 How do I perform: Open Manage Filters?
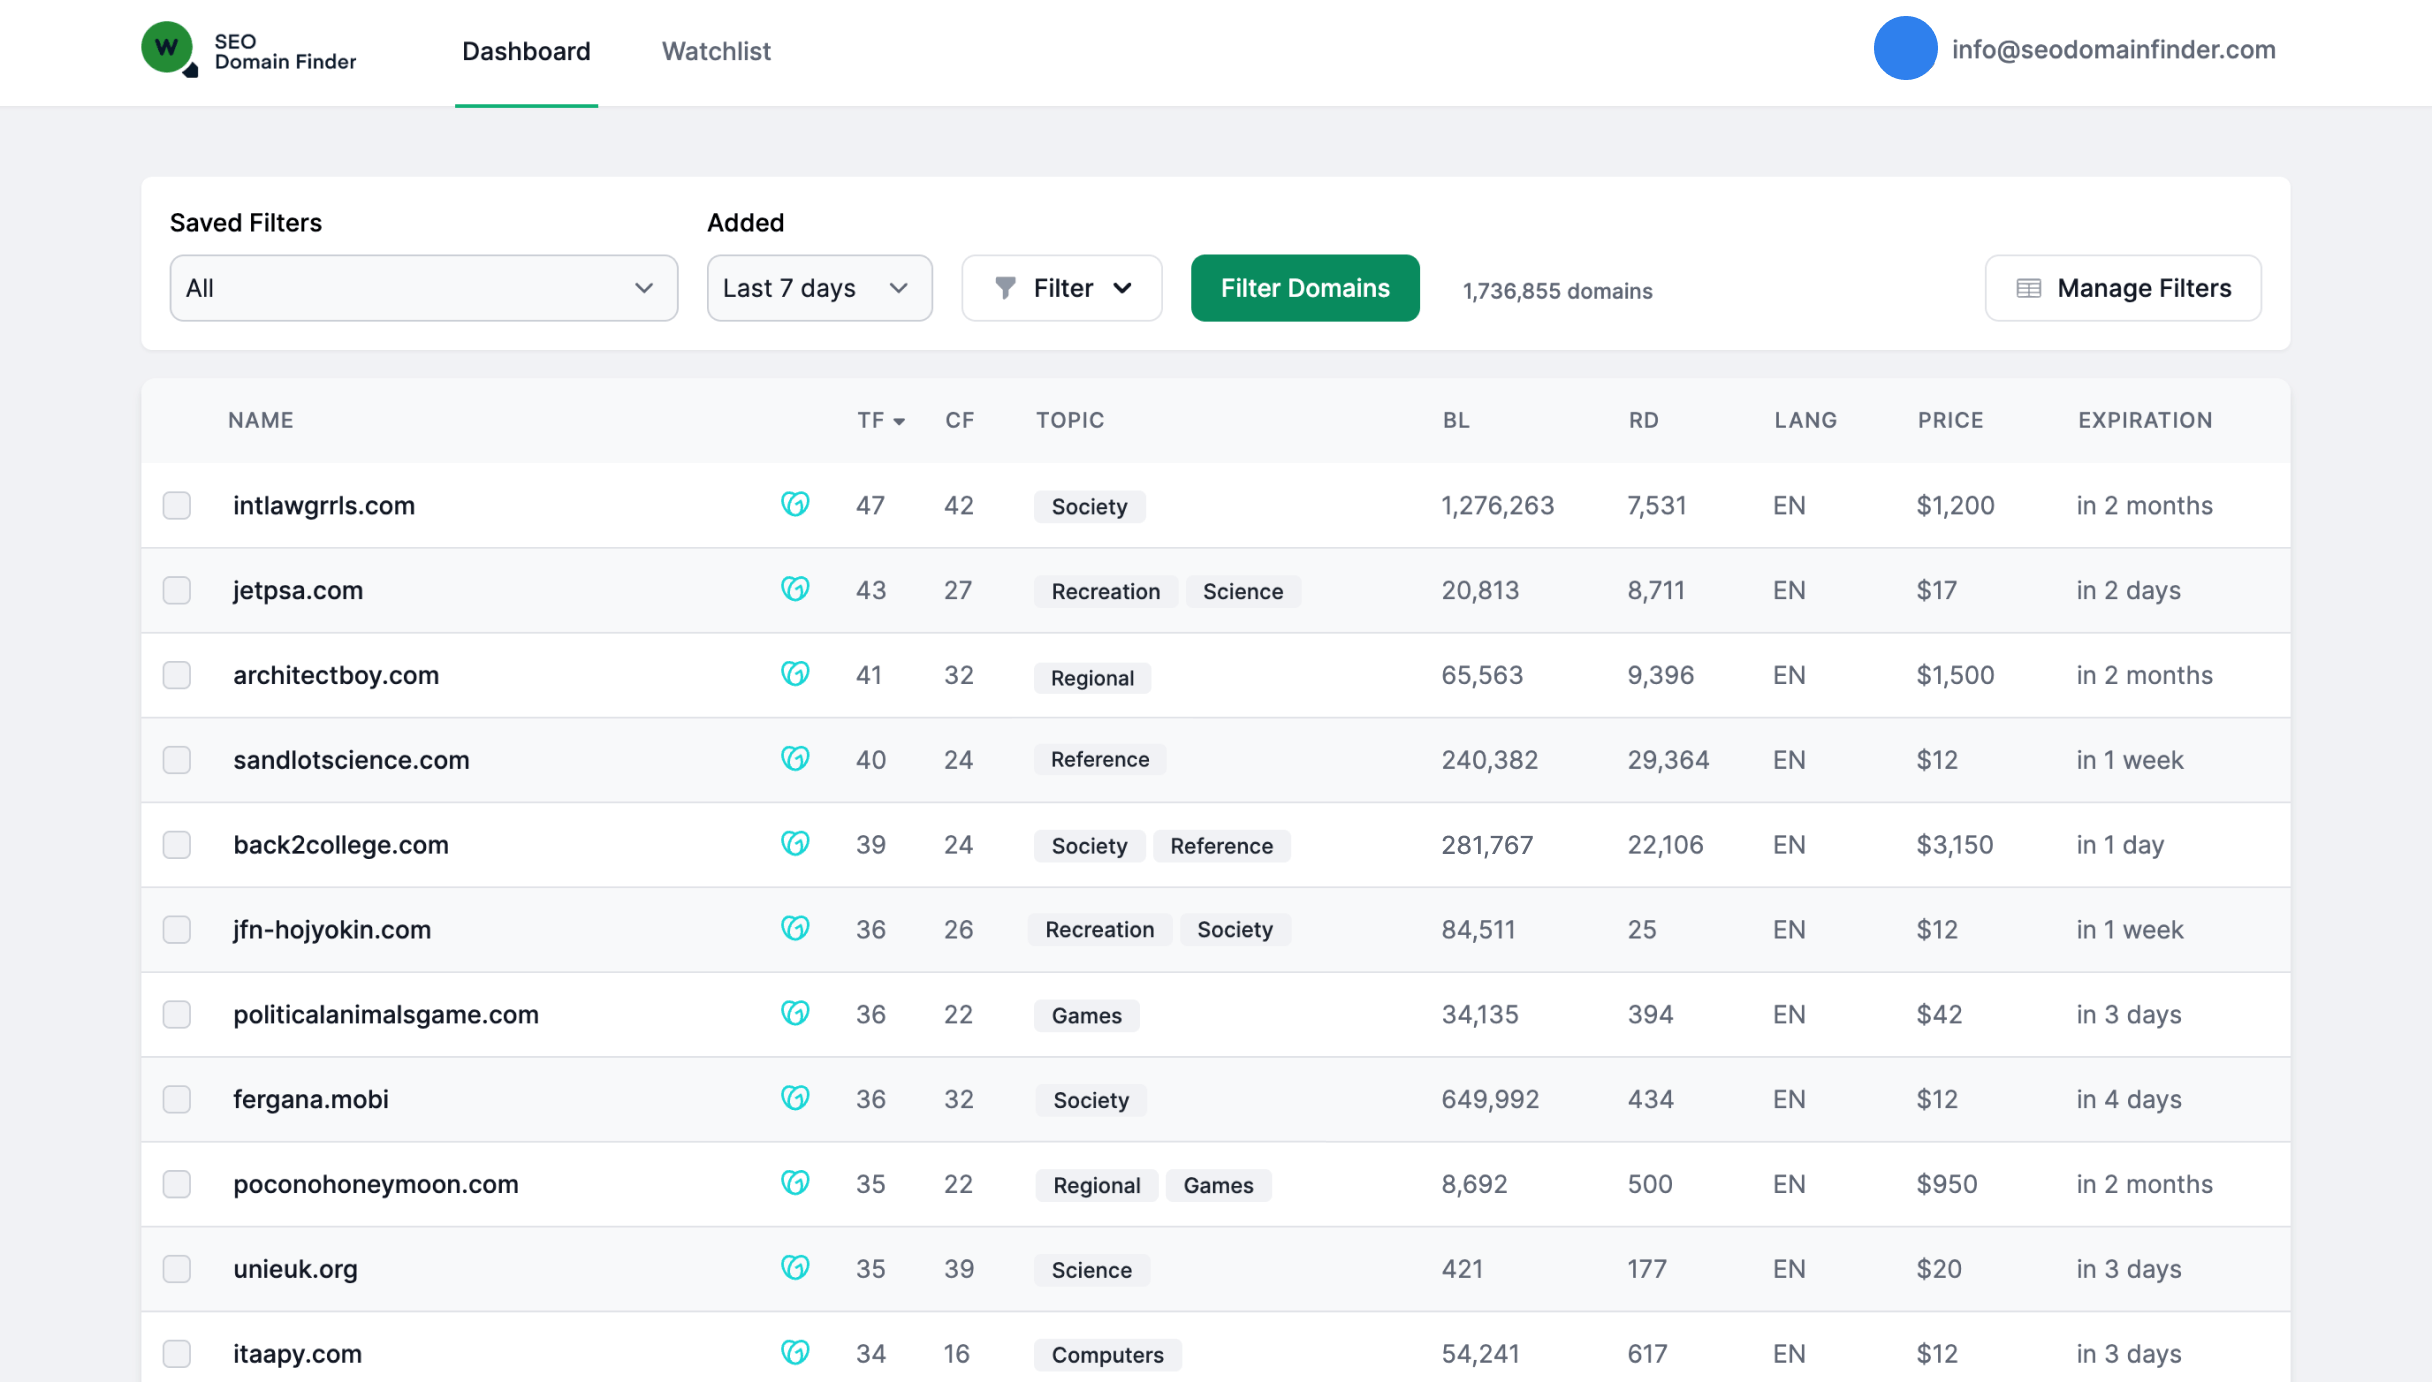pyautogui.click(x=2123, y=288)
